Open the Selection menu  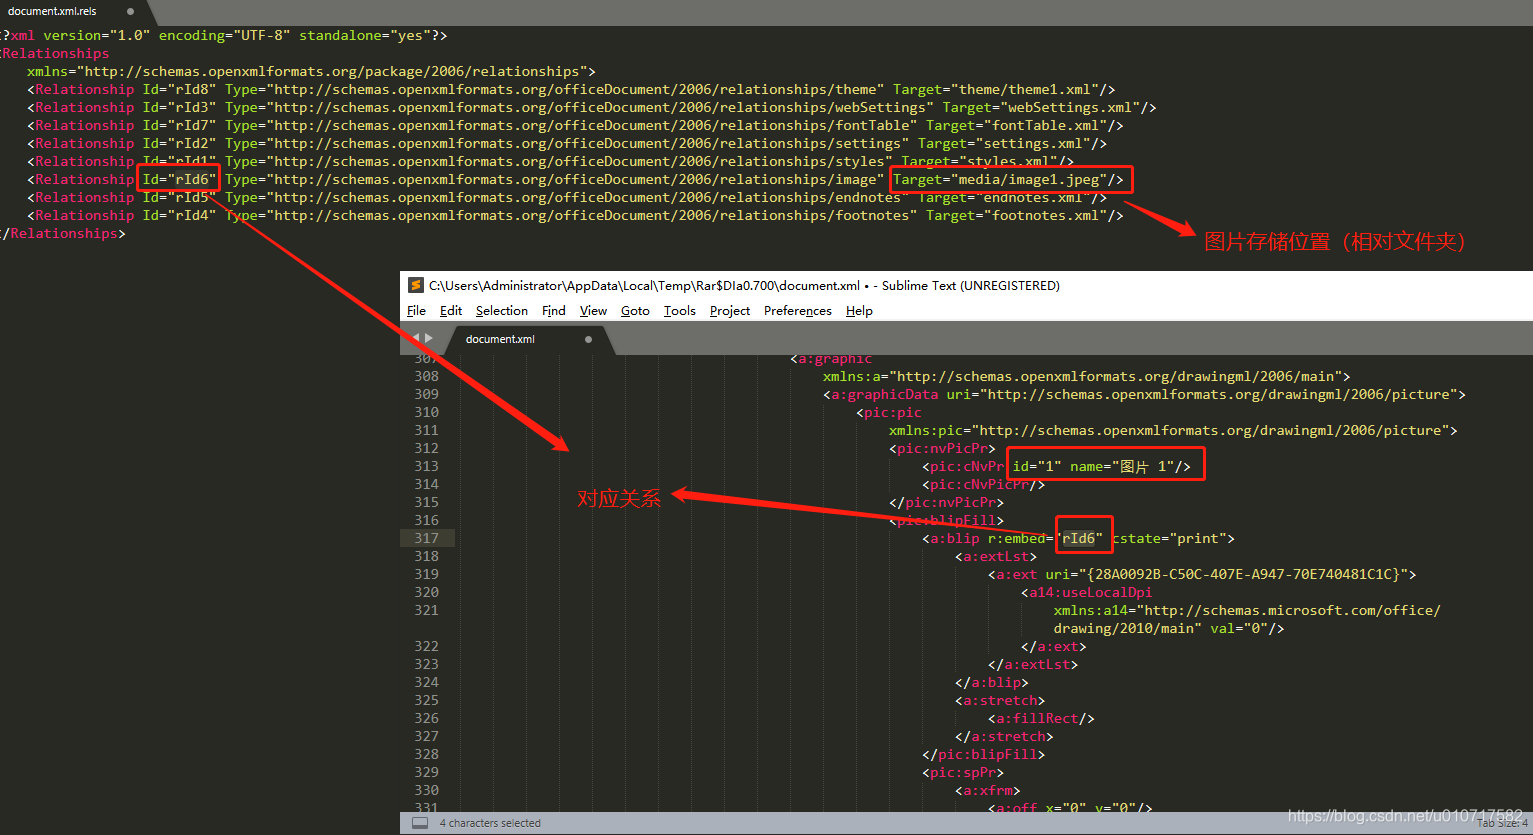pos(502,311)
